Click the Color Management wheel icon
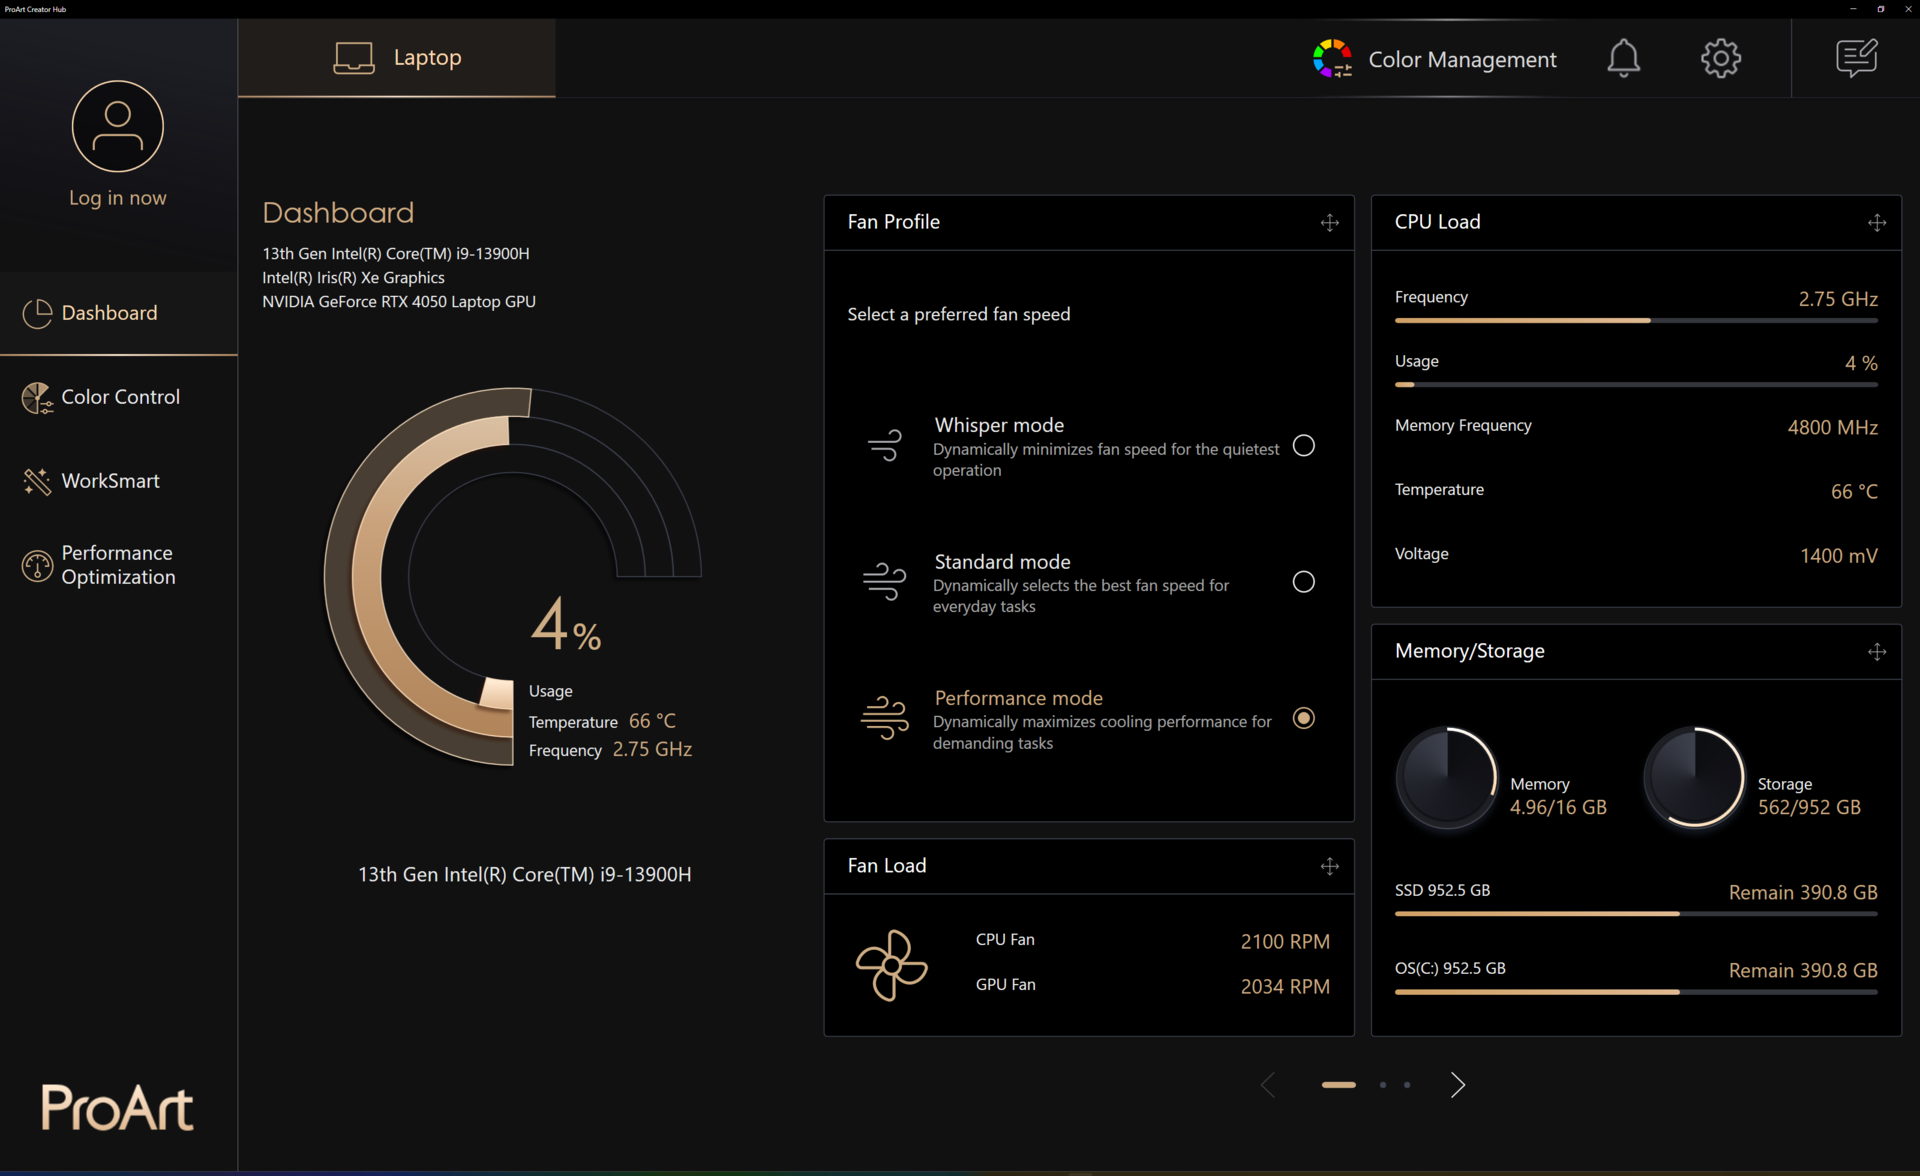The height and width of the screenshot is (1176, 1920). click(x=1332, y=59)
